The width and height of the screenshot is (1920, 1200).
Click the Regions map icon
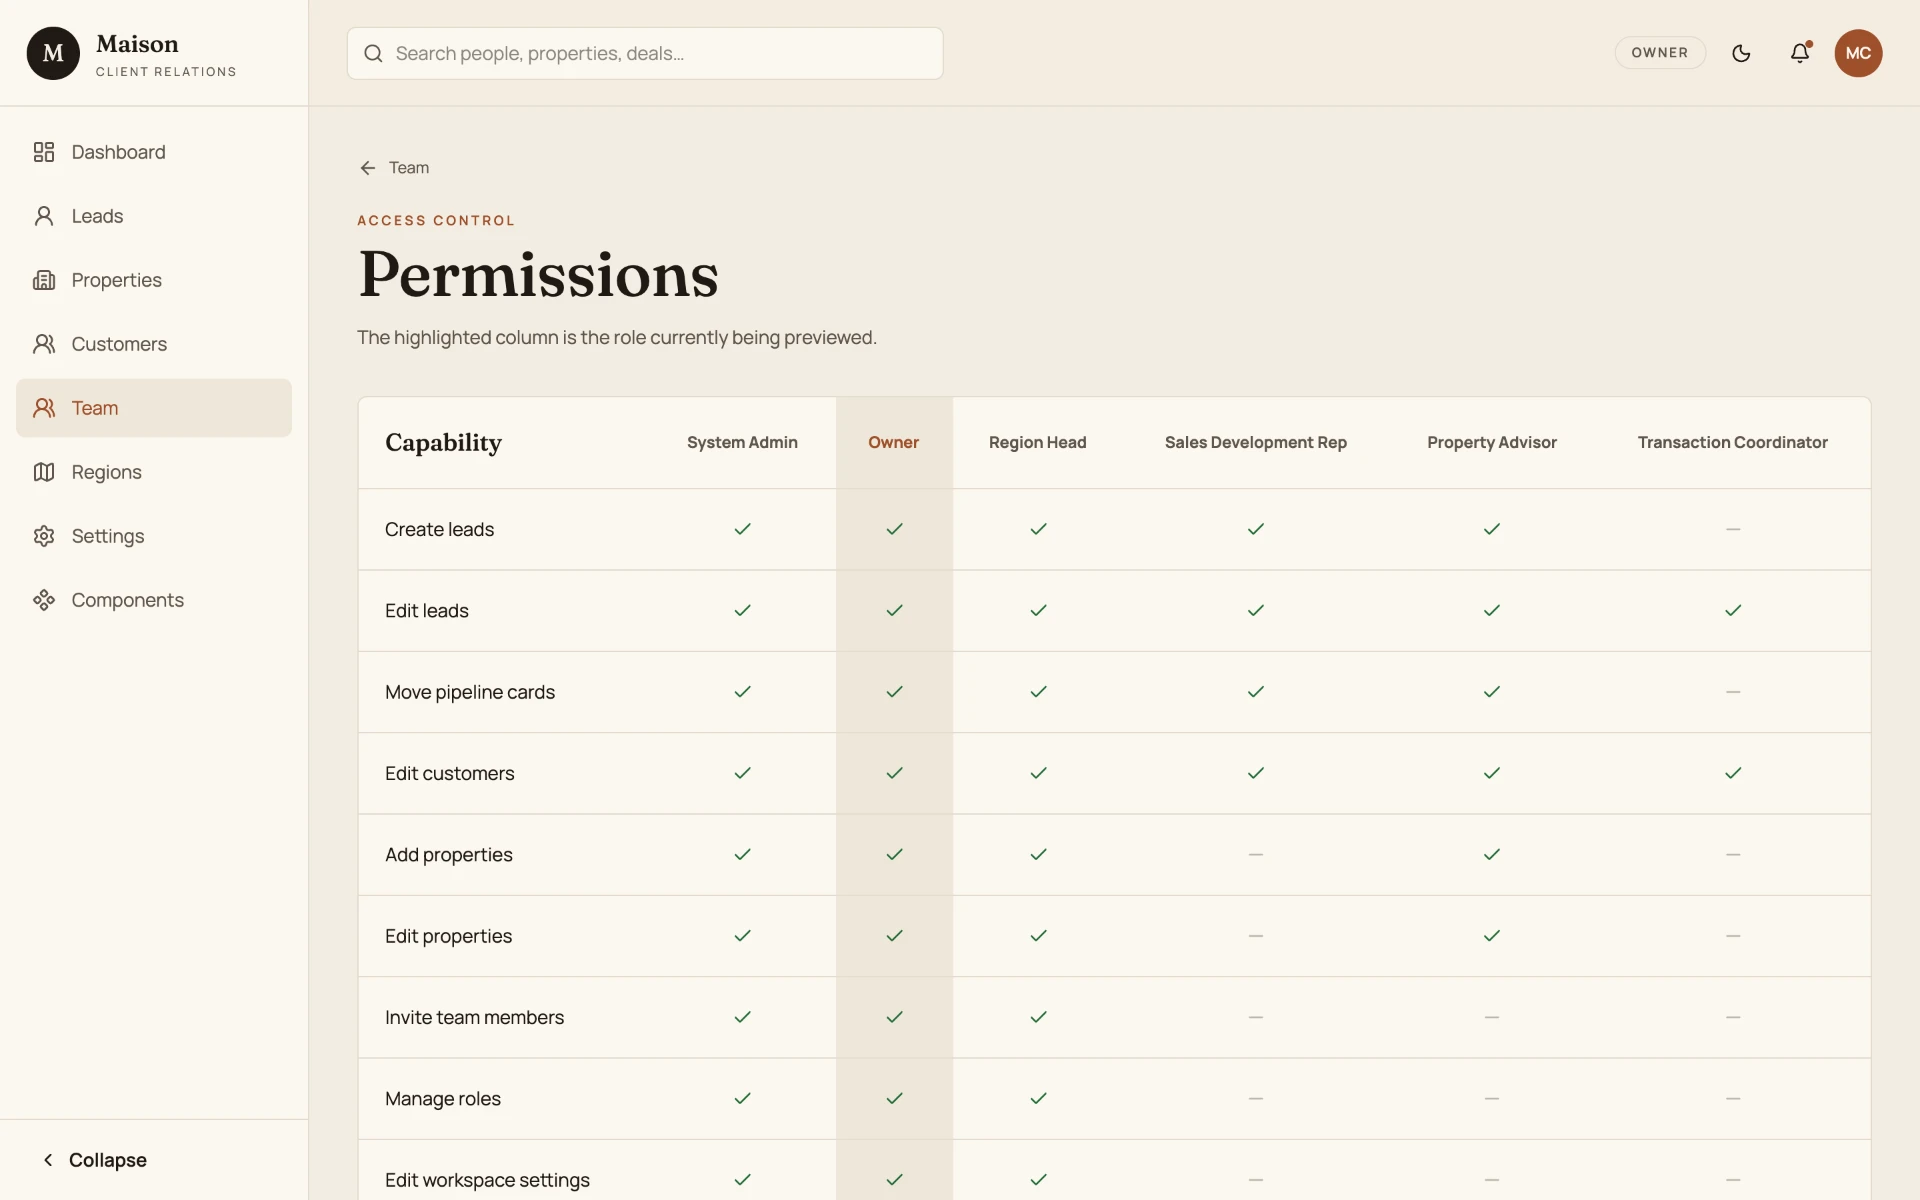(x=44, y=472)
